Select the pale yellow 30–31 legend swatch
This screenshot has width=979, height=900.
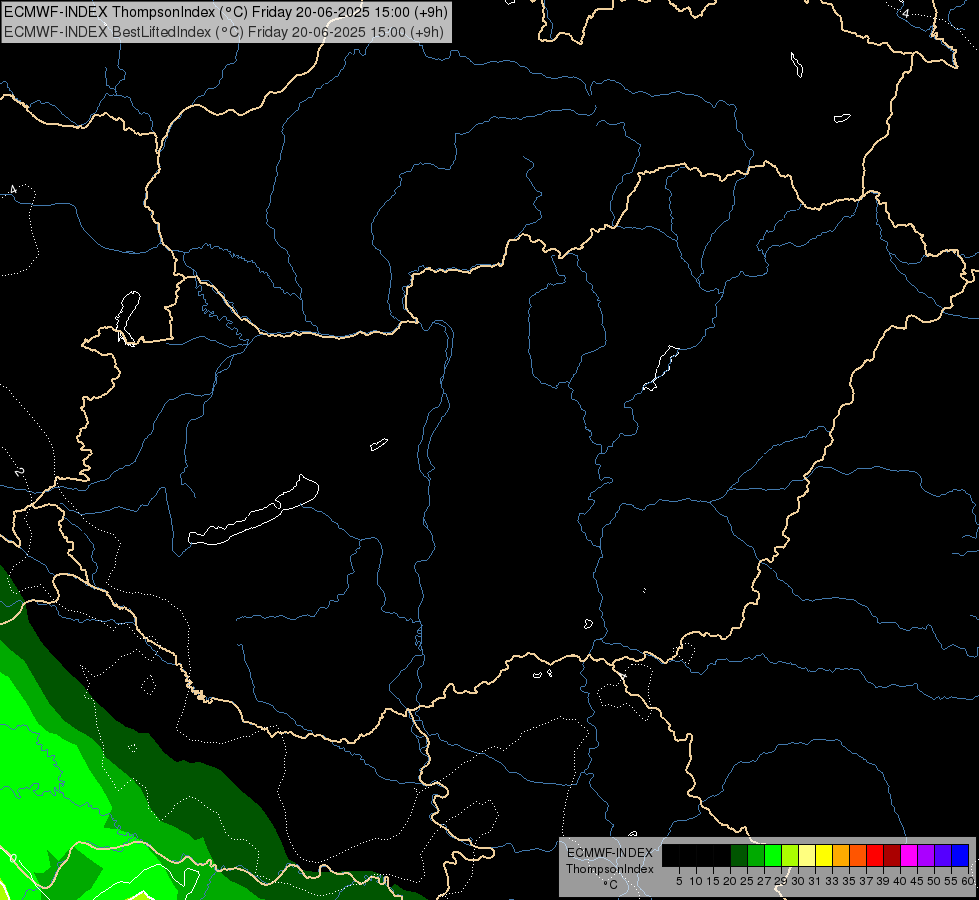pos(807,855)
